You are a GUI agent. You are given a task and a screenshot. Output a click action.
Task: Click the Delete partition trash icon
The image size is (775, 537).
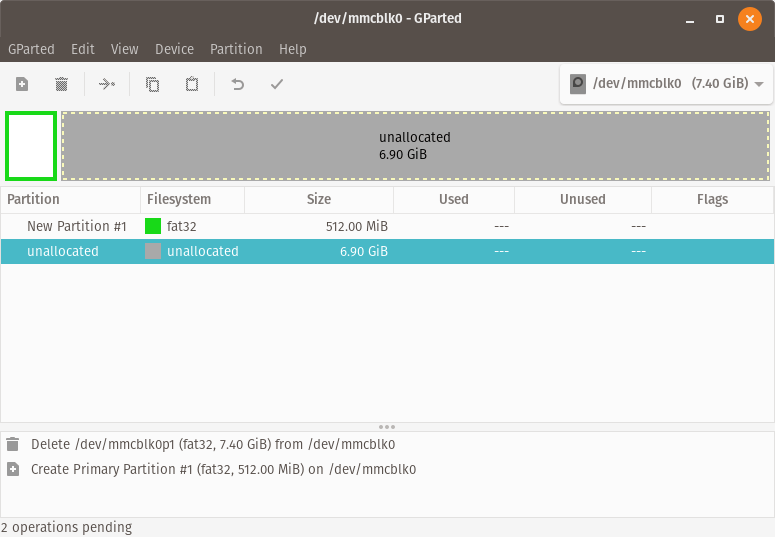61,85
